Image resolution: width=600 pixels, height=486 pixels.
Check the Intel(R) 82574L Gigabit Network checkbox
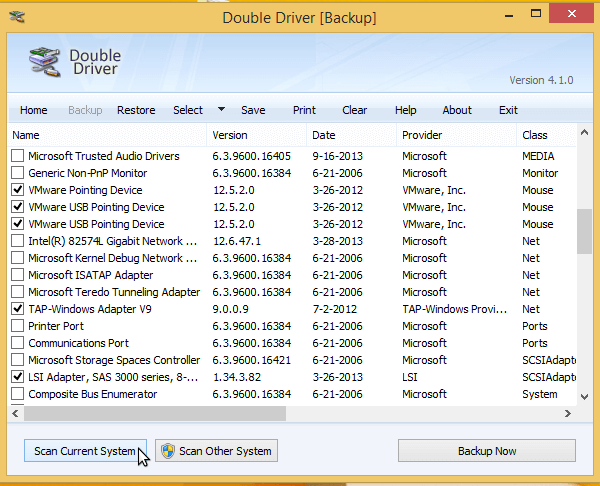[17, 241]
